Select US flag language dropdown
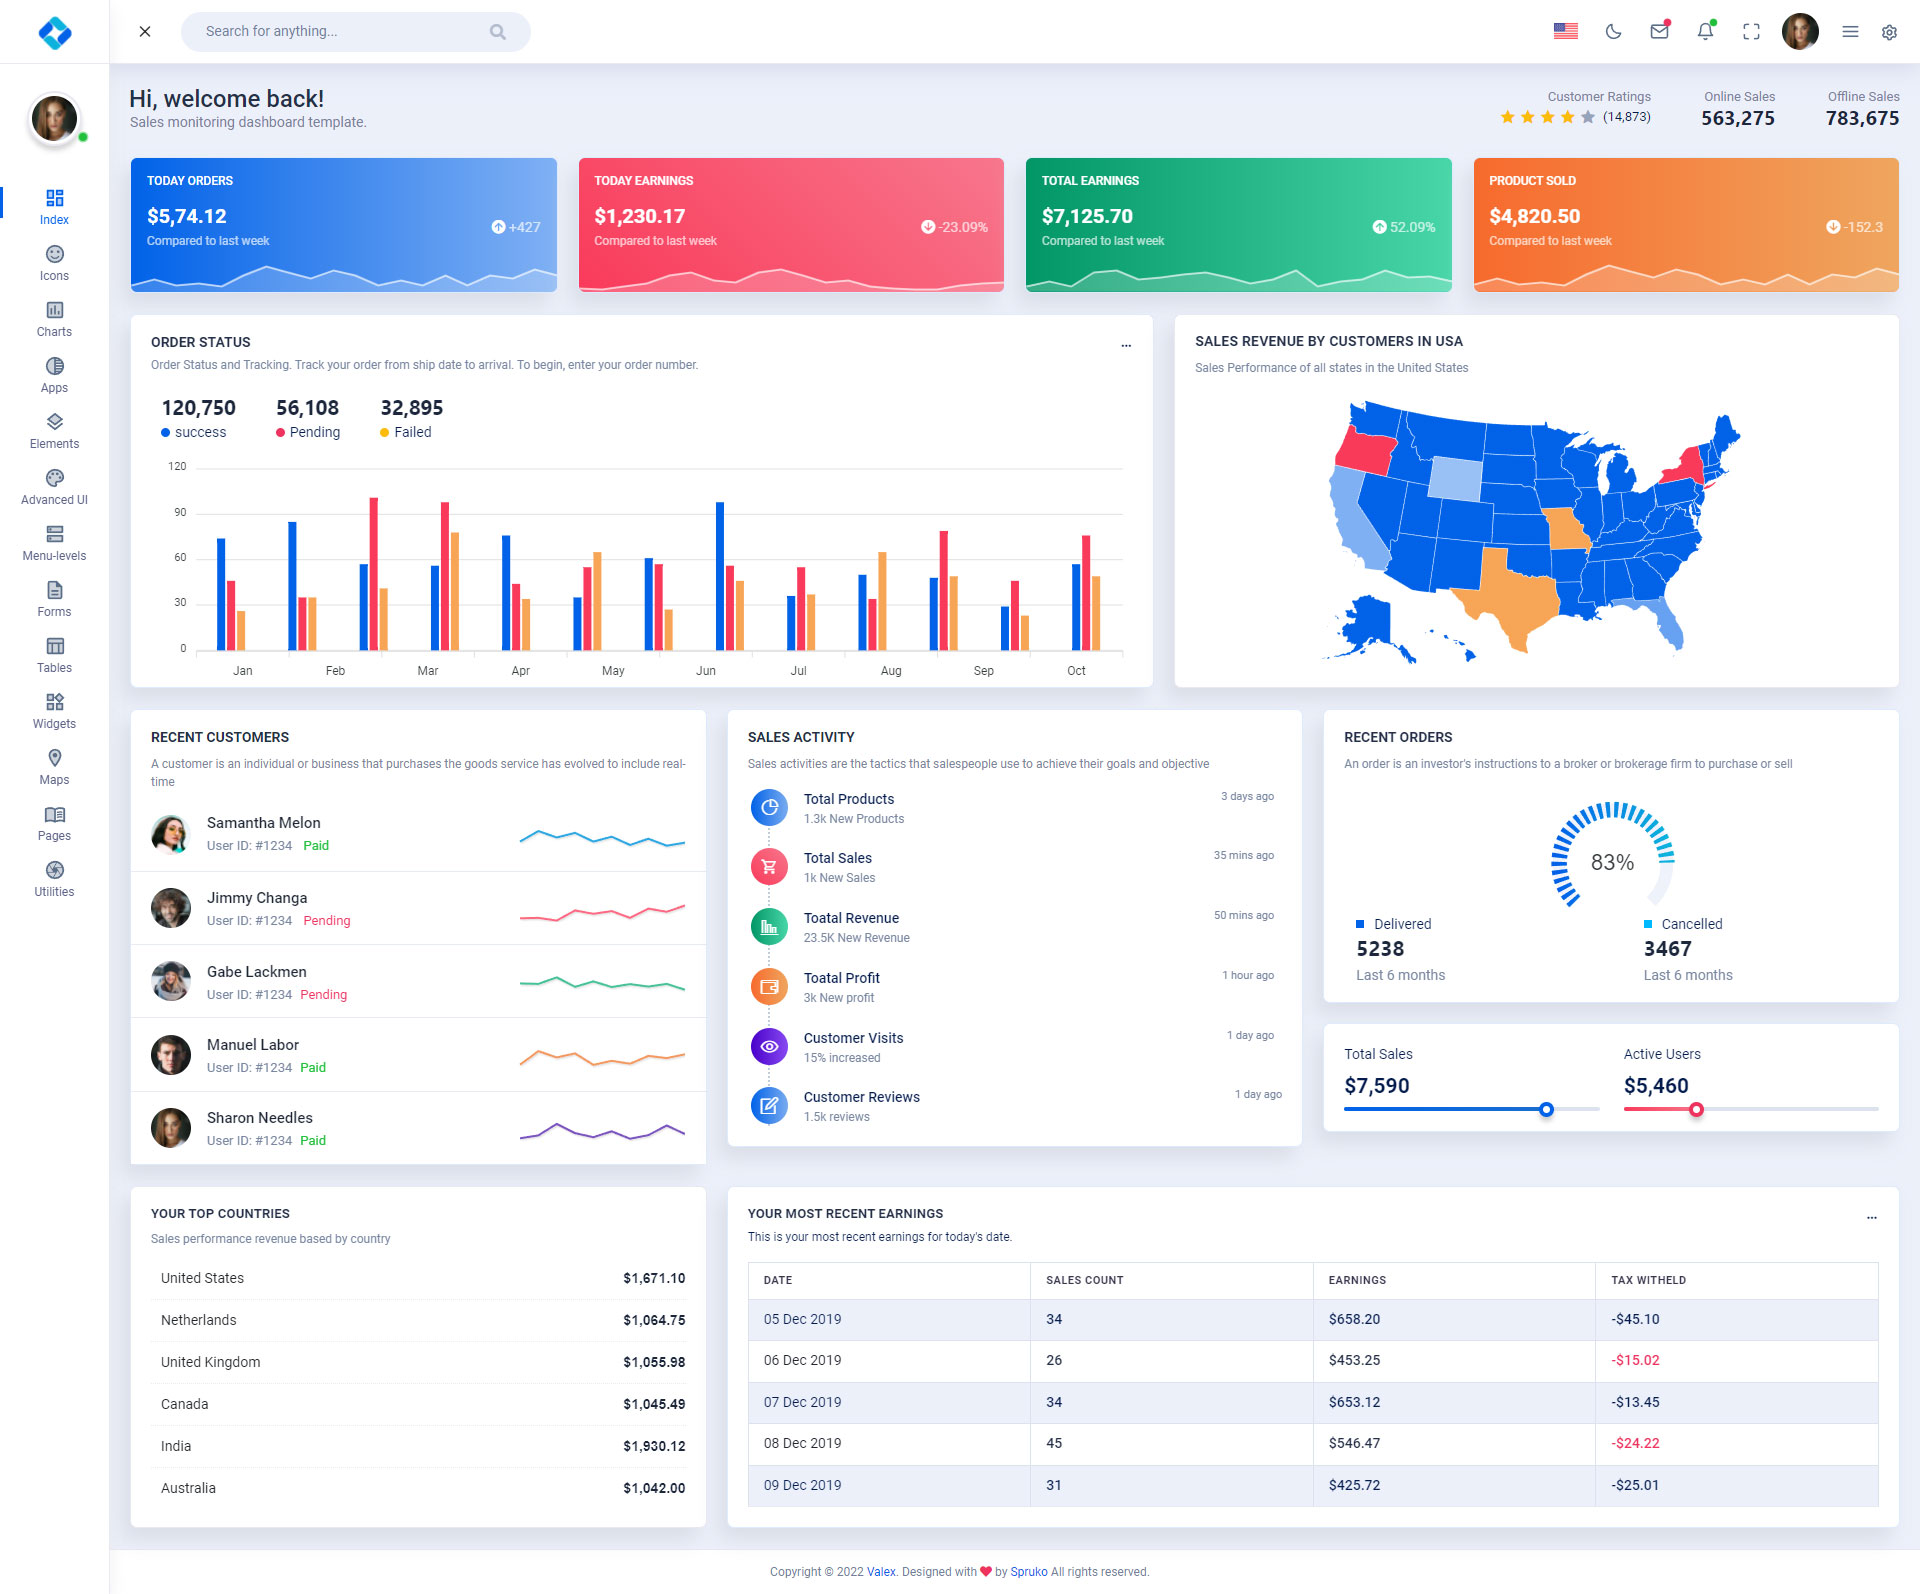 click(x=1566, y=32)
